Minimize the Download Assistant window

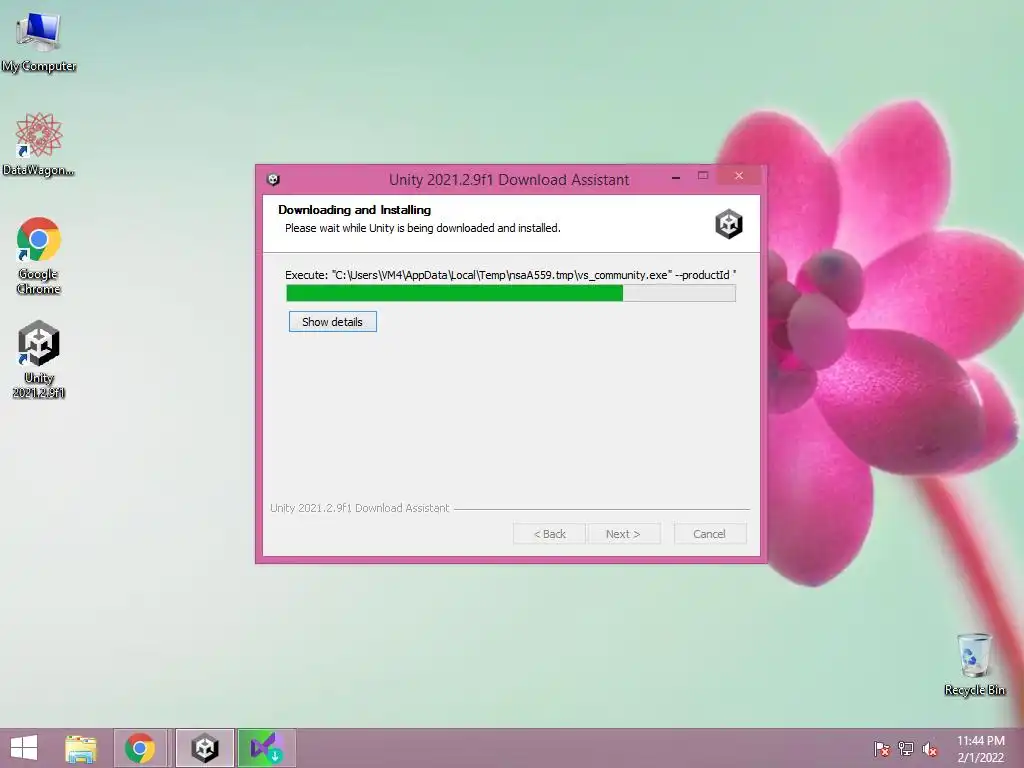(x=676, y=176)
